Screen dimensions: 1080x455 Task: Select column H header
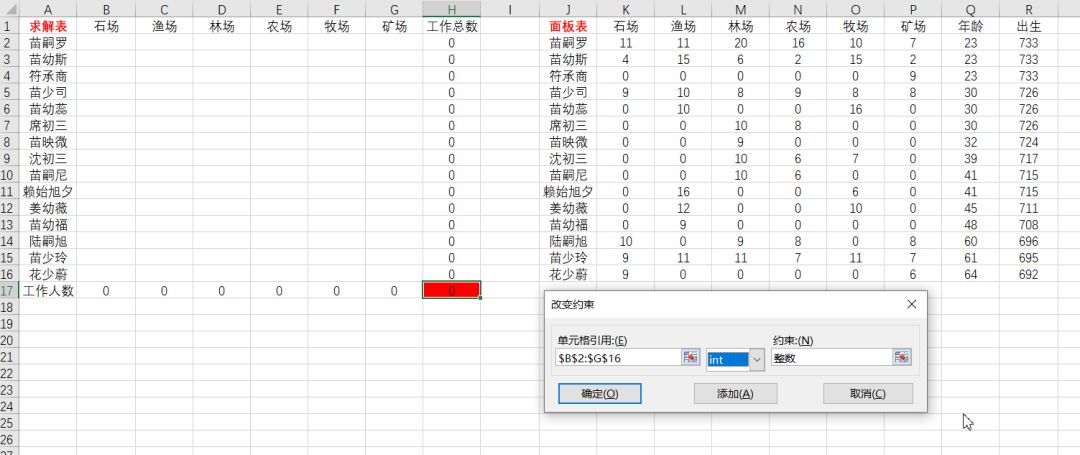451,9
